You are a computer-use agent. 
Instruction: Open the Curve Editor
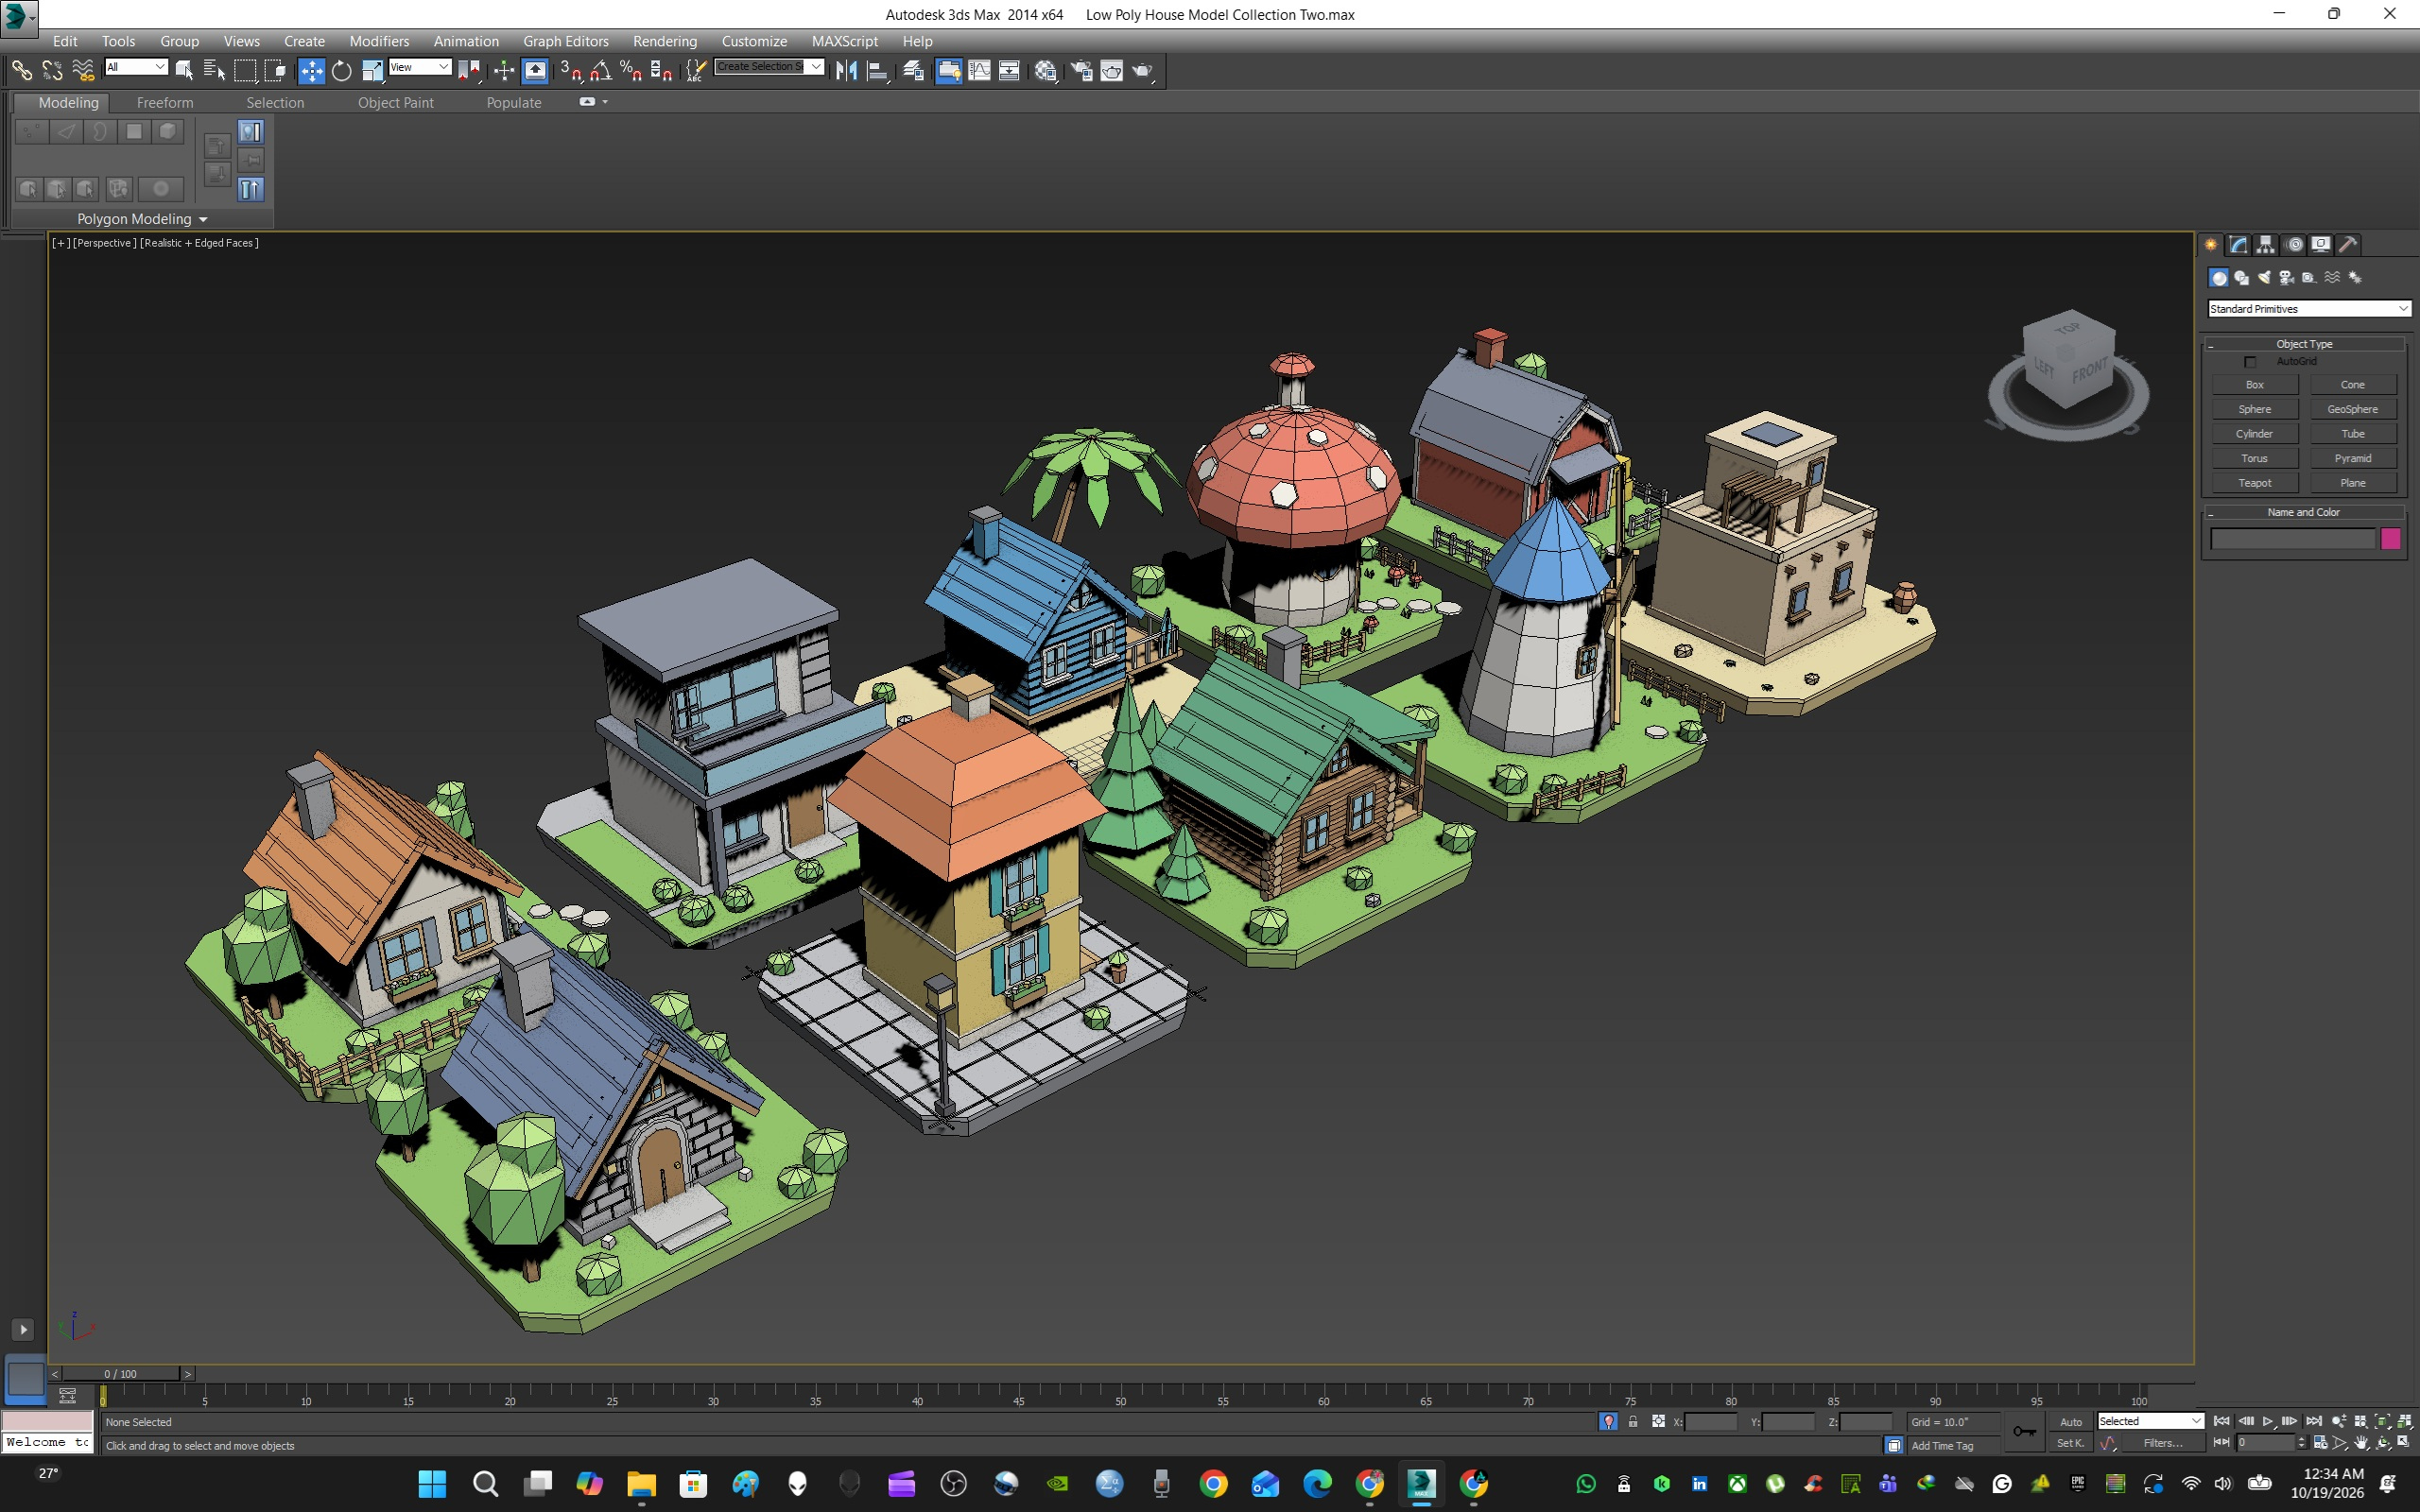point(979,70)
